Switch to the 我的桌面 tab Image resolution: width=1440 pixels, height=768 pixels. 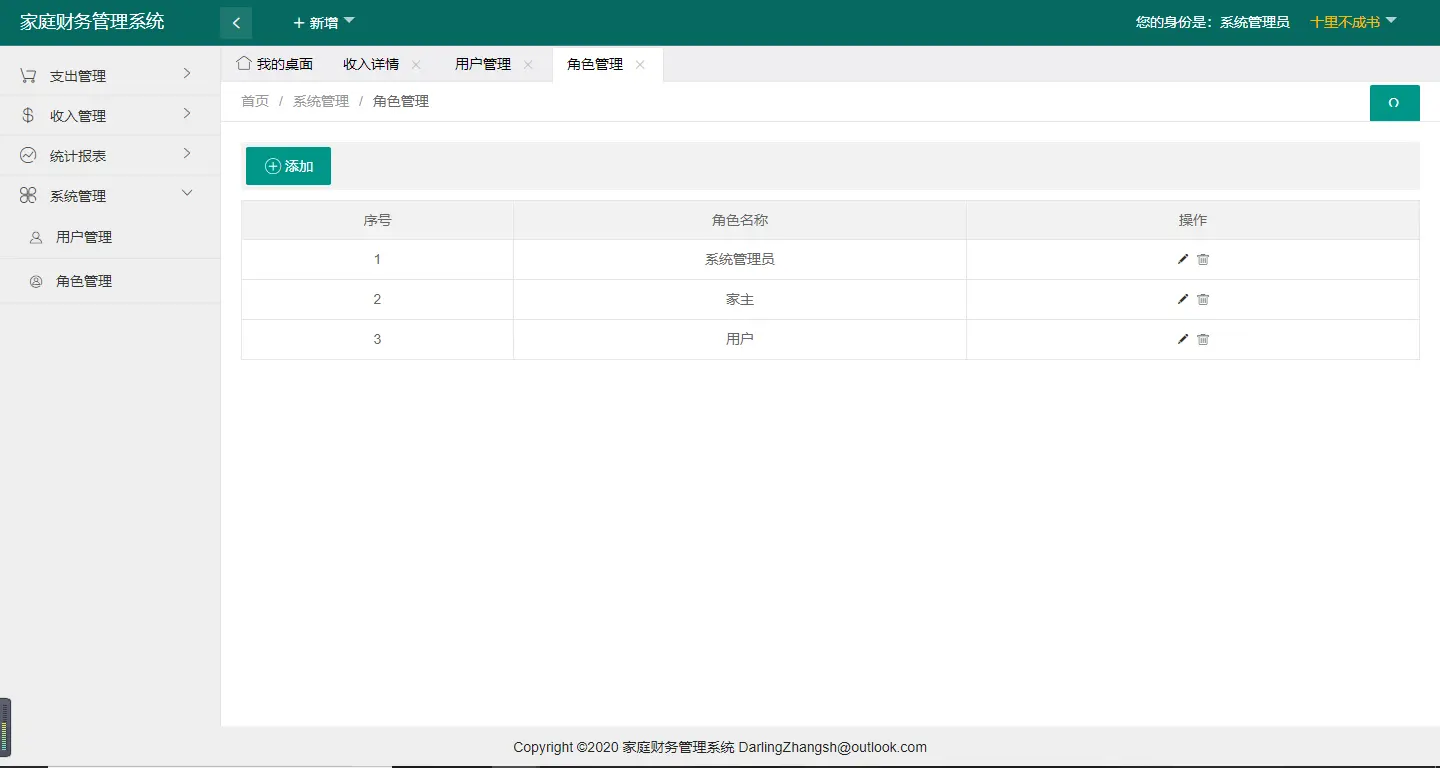tap(277, 63)
